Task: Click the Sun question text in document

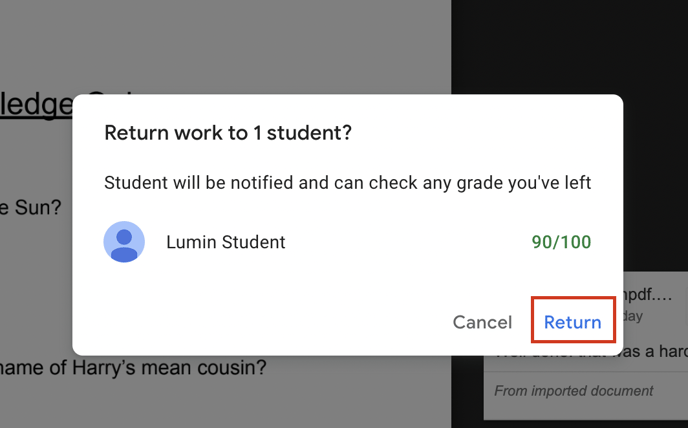Action: point(31,207)
